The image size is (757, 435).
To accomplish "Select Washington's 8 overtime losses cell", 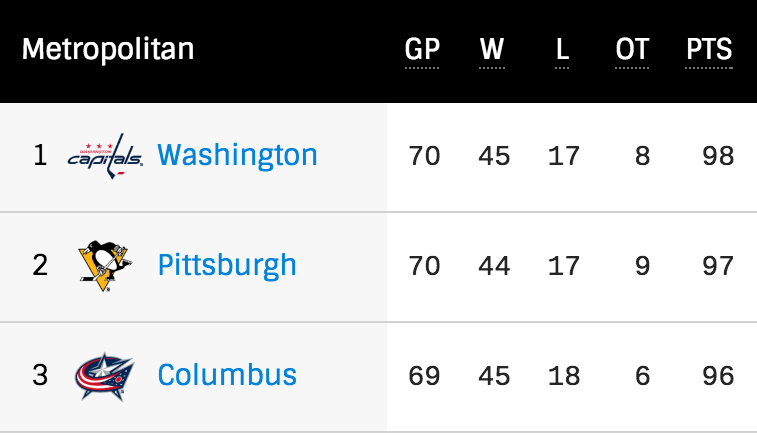I will point(641,156).
